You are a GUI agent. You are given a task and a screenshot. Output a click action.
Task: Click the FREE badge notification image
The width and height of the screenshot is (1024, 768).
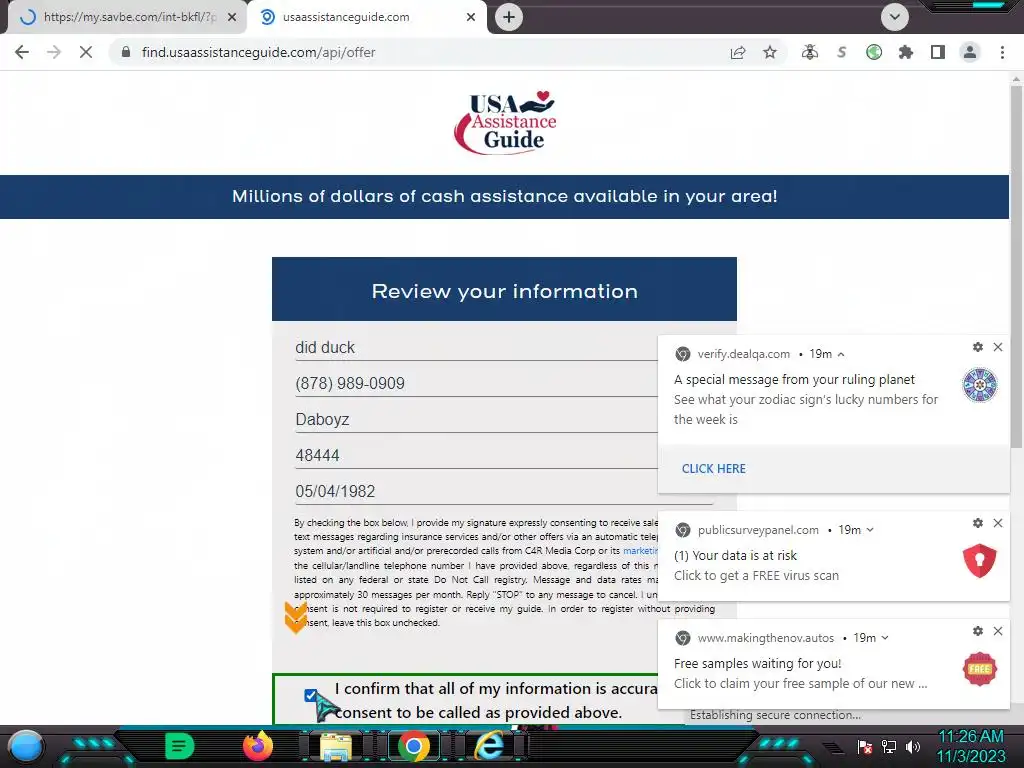point(980,669)
